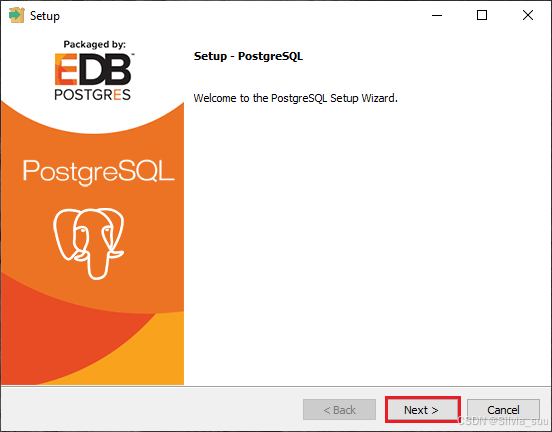Minimize the Setup window

click(x=437, y=15)
